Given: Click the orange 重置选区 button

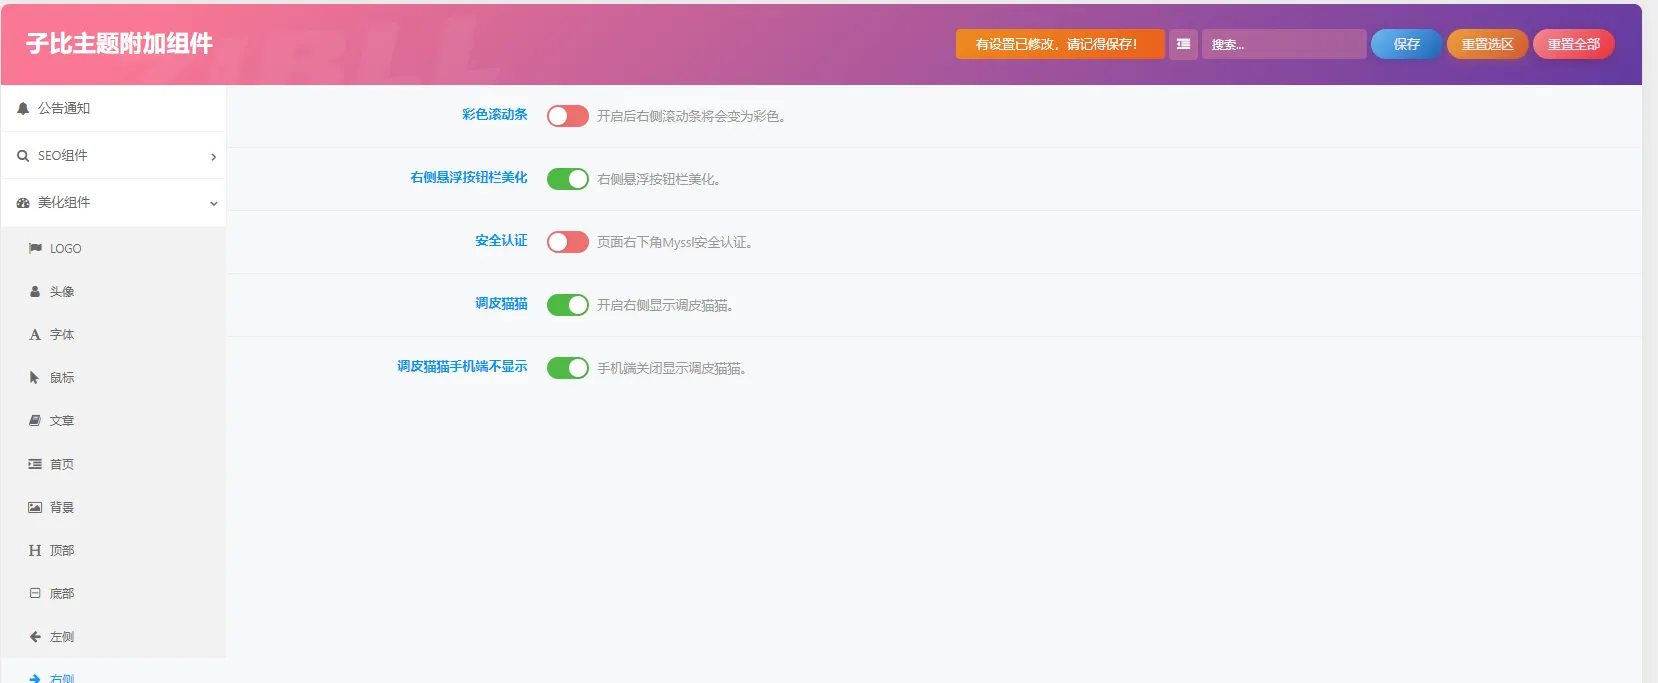Looking at the screenshot, I should pos(1487,44).
